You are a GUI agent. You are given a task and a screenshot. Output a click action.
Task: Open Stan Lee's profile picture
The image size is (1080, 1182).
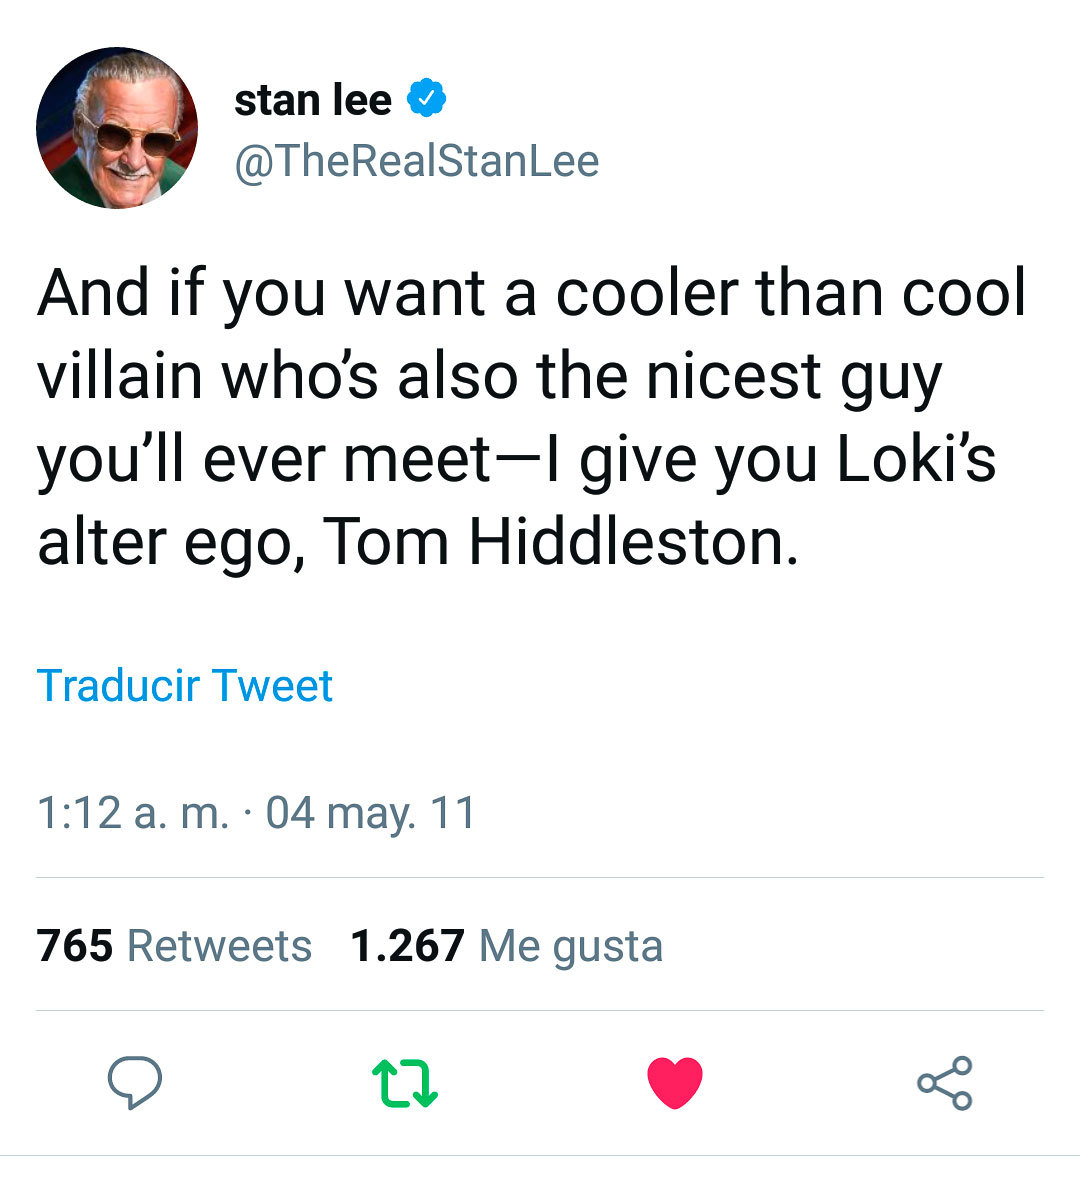(x=117, y=128)
